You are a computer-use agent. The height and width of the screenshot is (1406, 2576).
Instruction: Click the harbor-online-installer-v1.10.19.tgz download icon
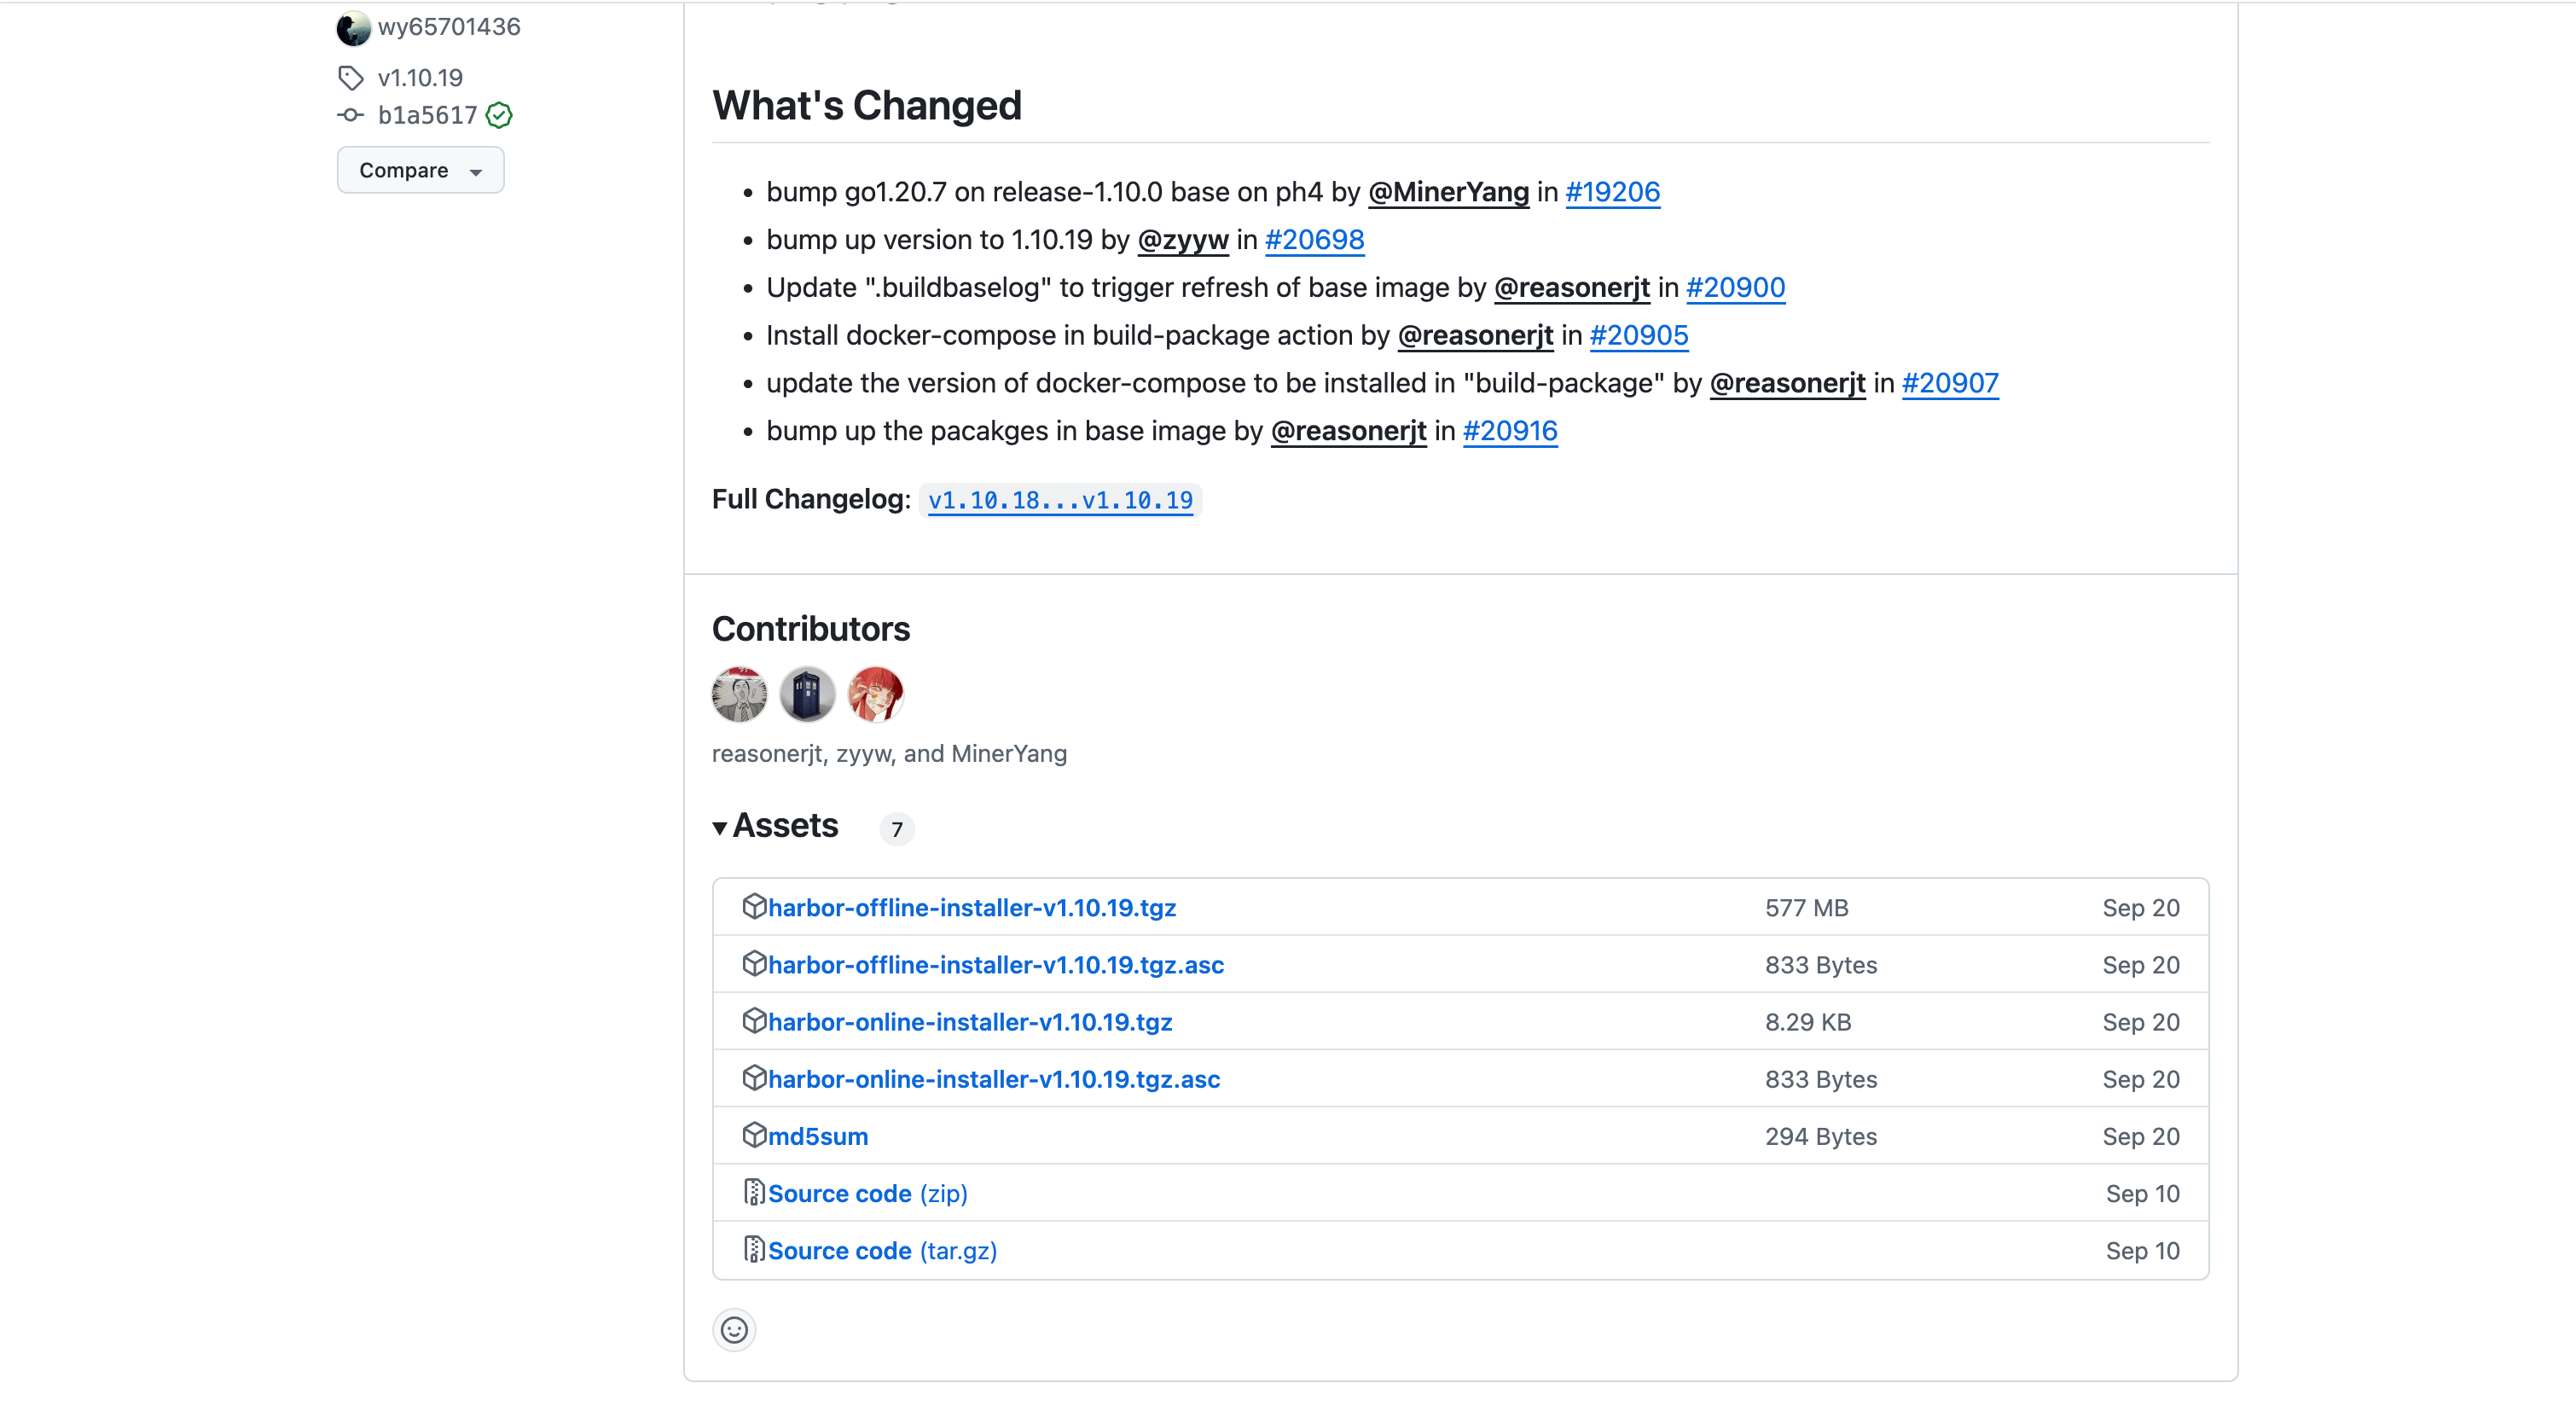[x=751, y=1021]
